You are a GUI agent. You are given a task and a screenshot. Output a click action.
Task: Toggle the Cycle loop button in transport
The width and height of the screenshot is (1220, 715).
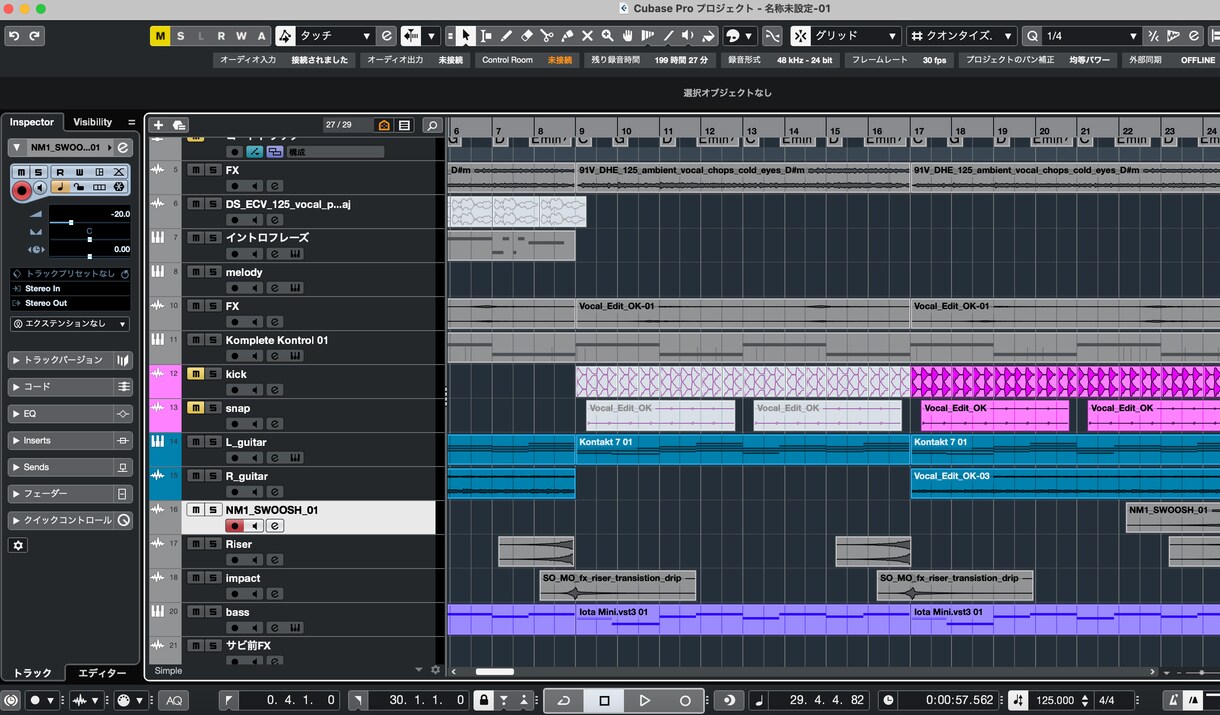tap(564, 700)
